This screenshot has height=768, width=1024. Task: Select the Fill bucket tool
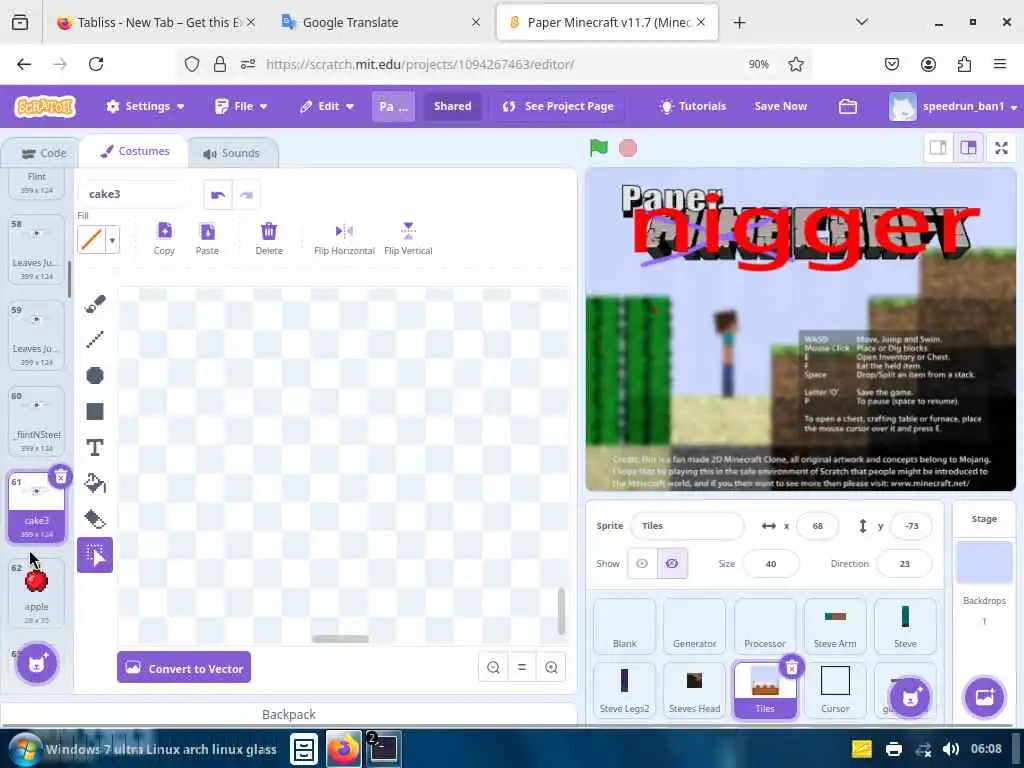[x=95, y=483]
